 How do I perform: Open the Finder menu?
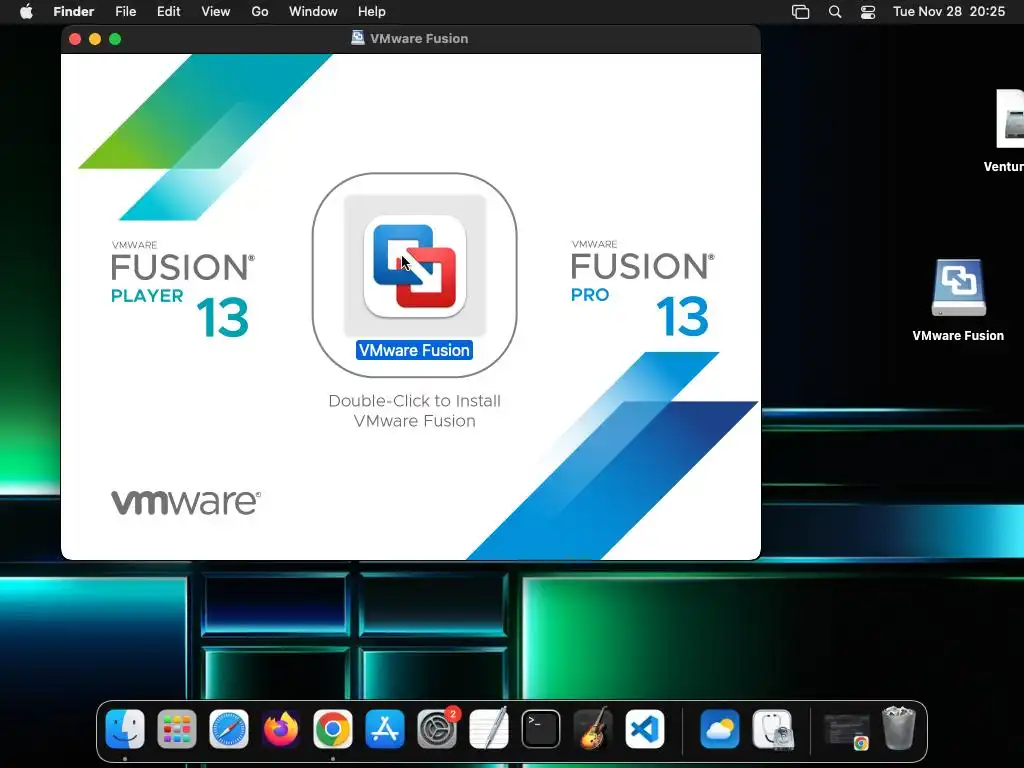click(x=73, y=12)
